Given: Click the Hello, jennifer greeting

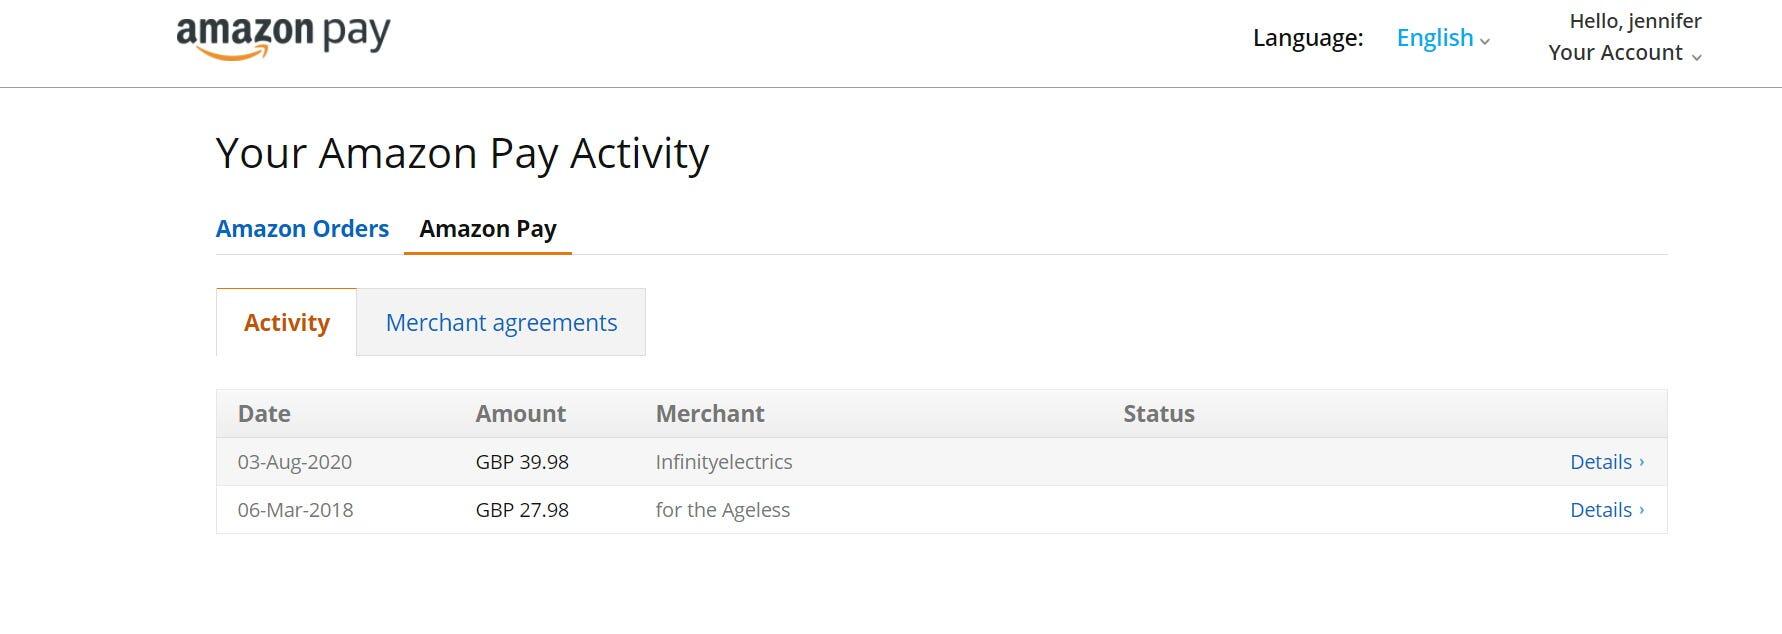Looking at the screenshot, I should [x=1634, y=19].
